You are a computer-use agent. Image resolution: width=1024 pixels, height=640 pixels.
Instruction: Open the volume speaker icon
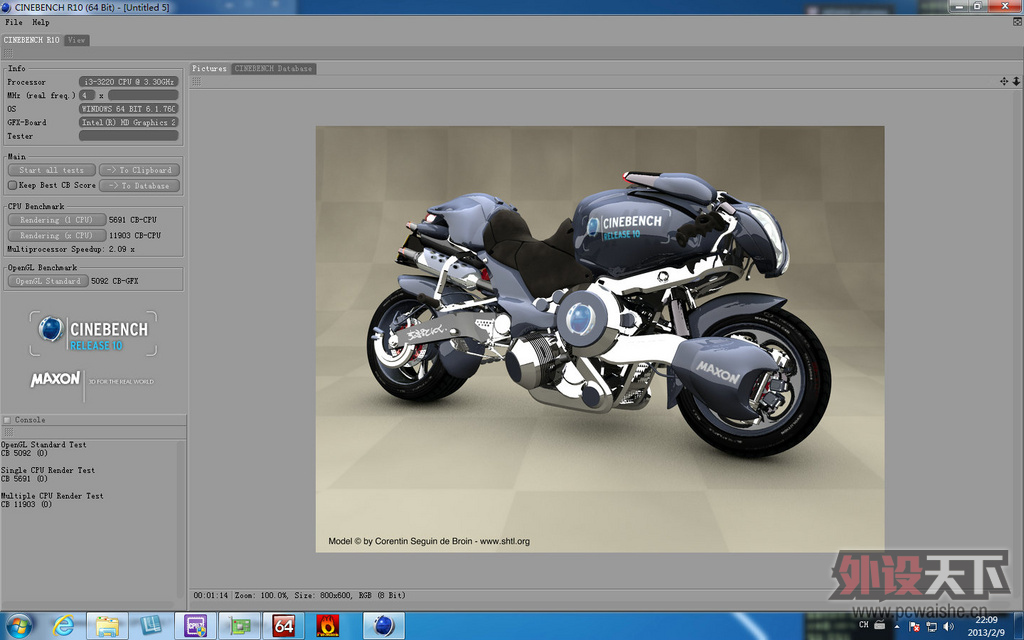point(948,627)
